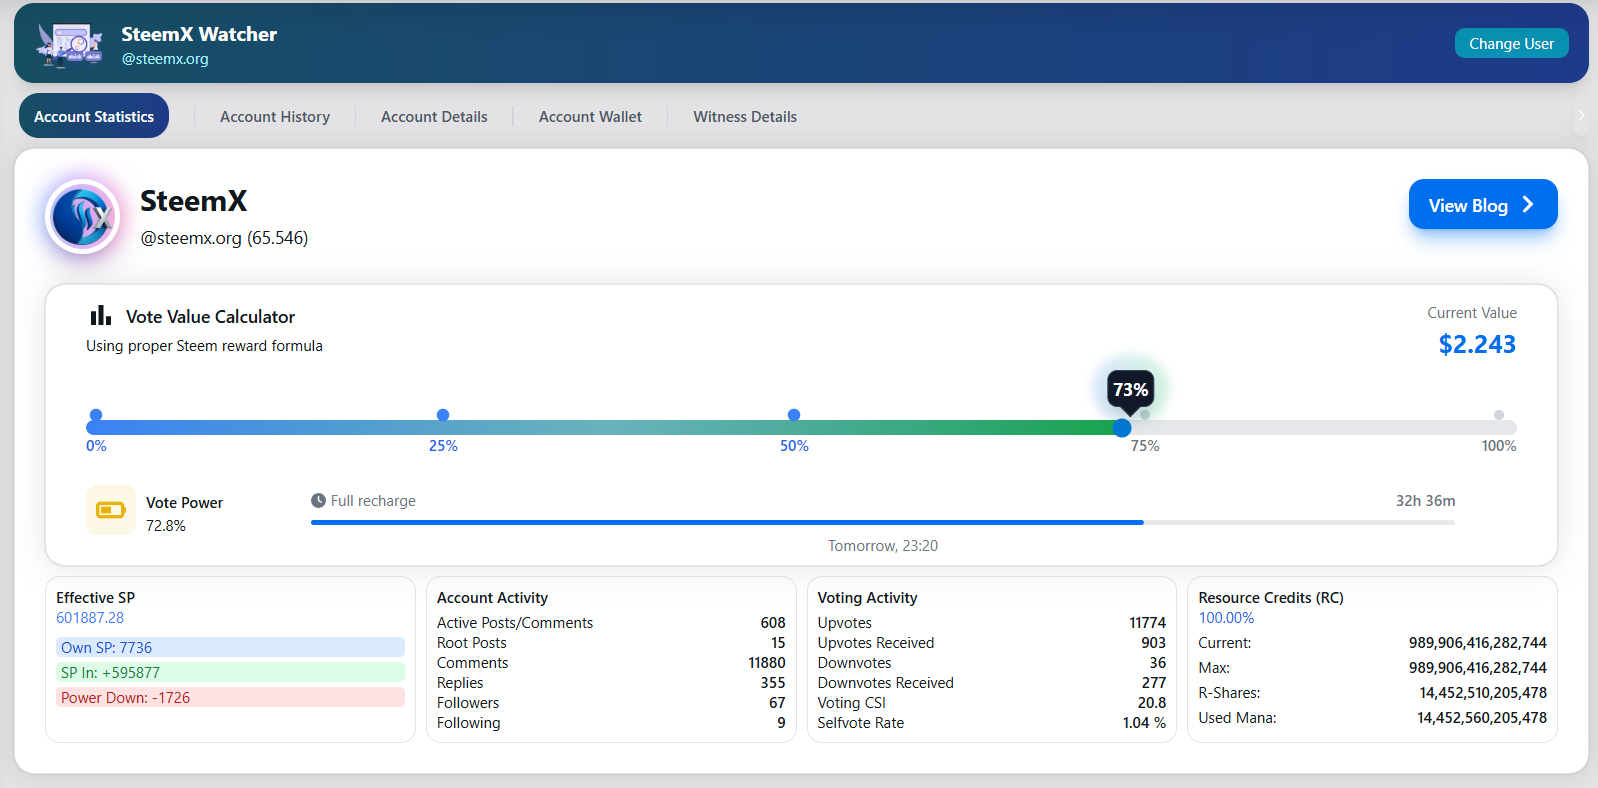Click the Effective SP value 601887.28
Viewport: 1598px width, 788px height.
click(90, 618)
